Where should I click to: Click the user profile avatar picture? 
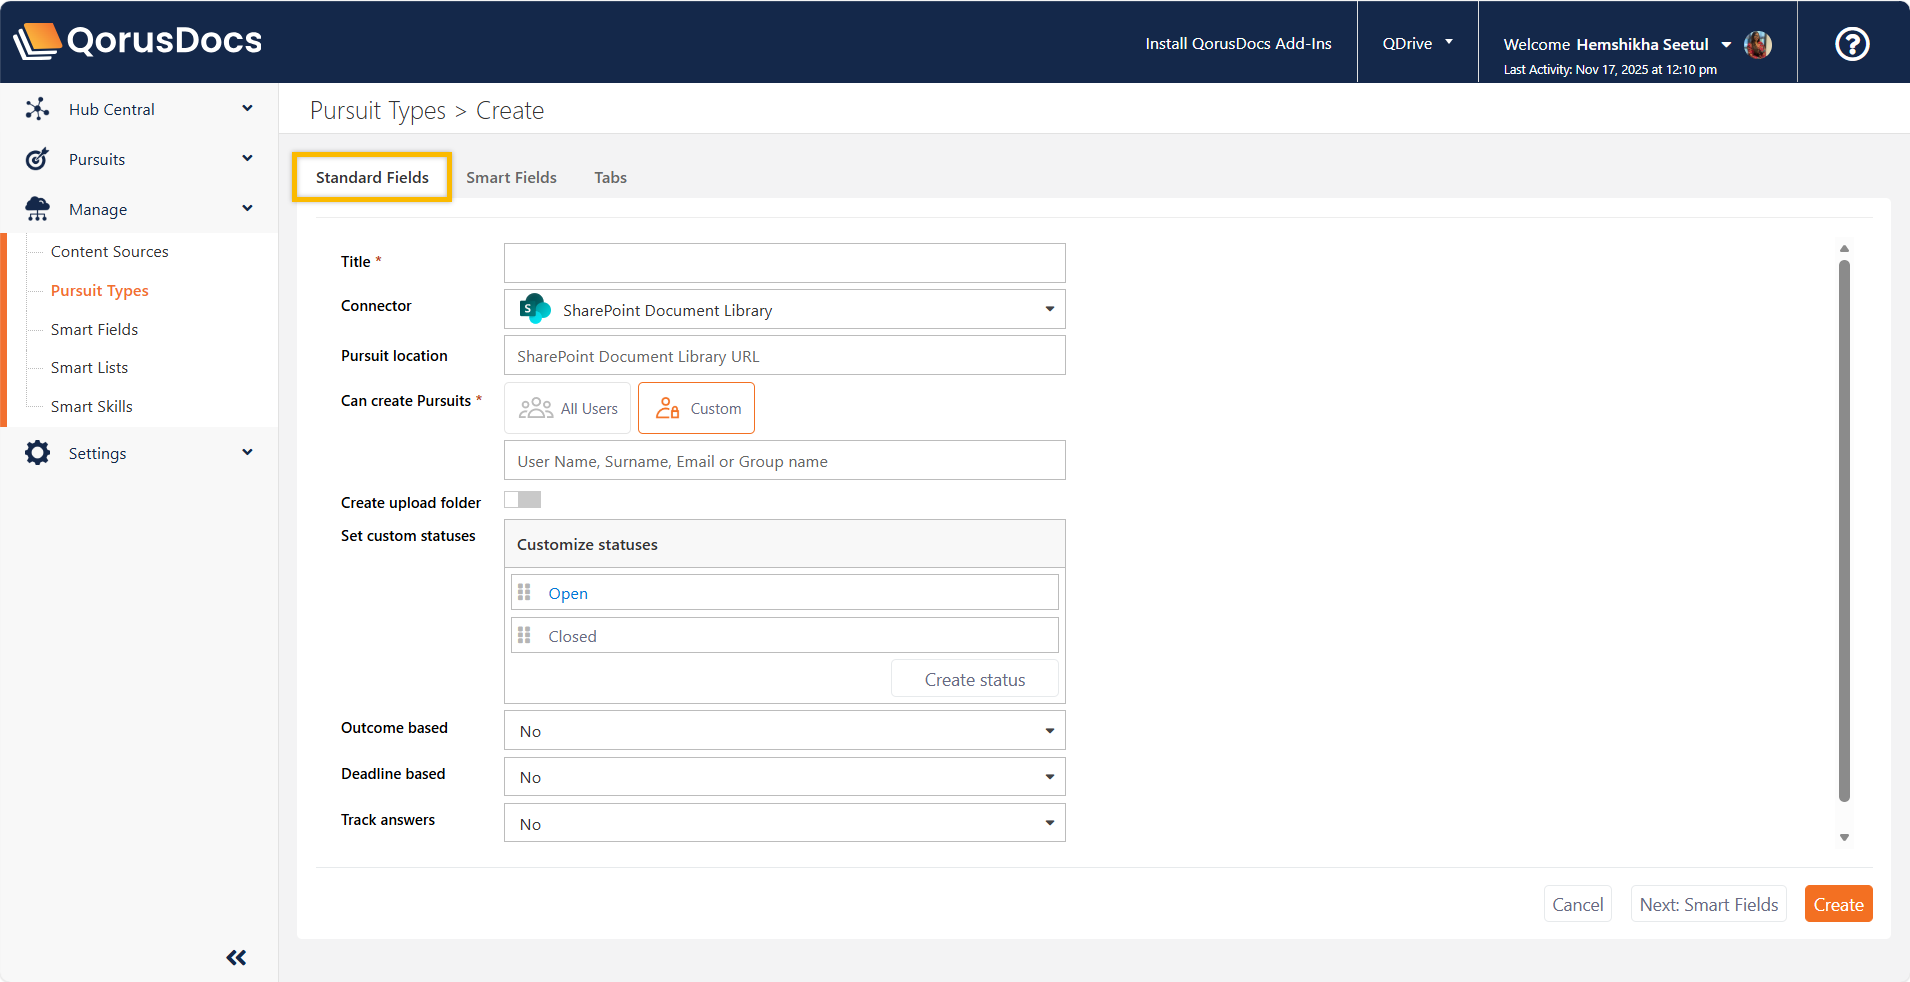1757,44
